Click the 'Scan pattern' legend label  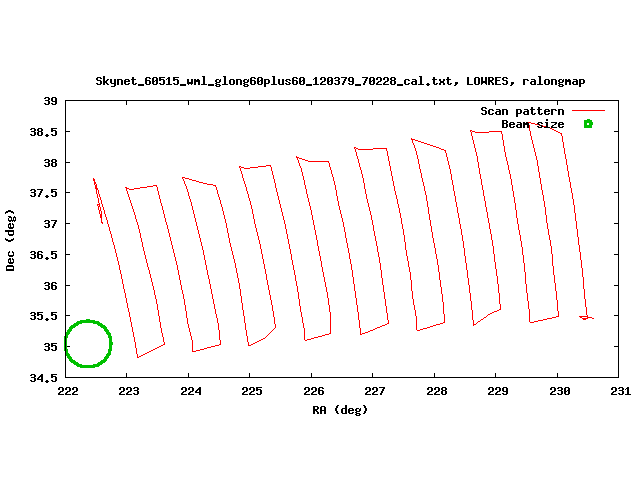pyautogui.click(x=522, y=111)
